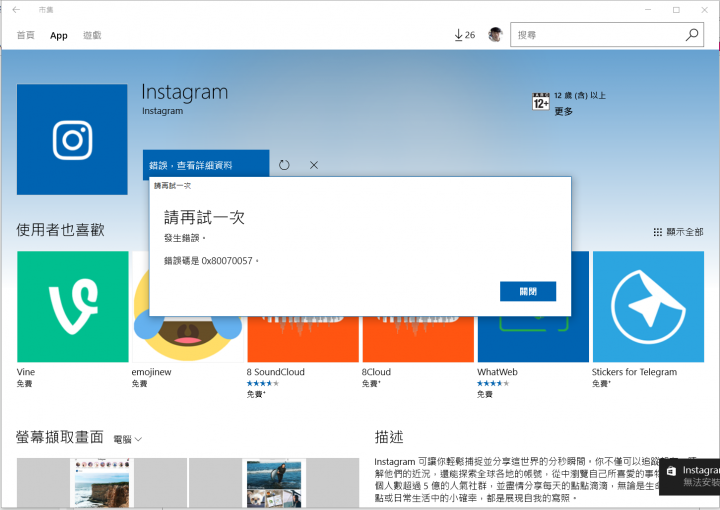Open the emojinew app tile
720x510 pixels.
[x=187, y=339]
